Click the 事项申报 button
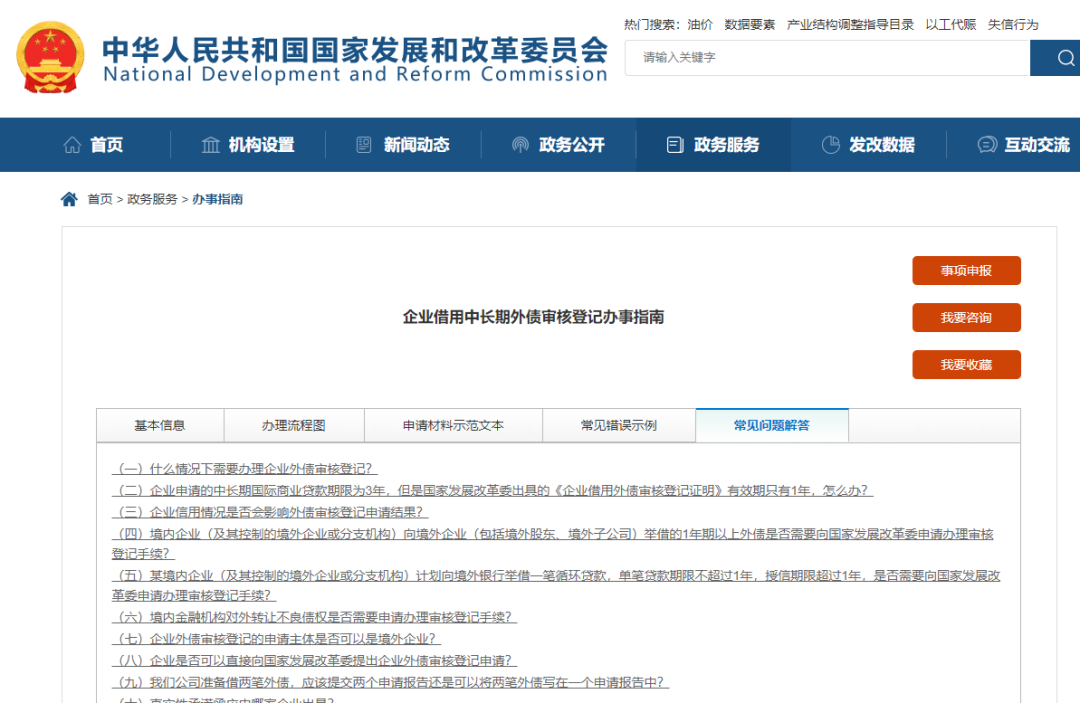This screenshot has width=1080, height=703. [x=966, y=270]
